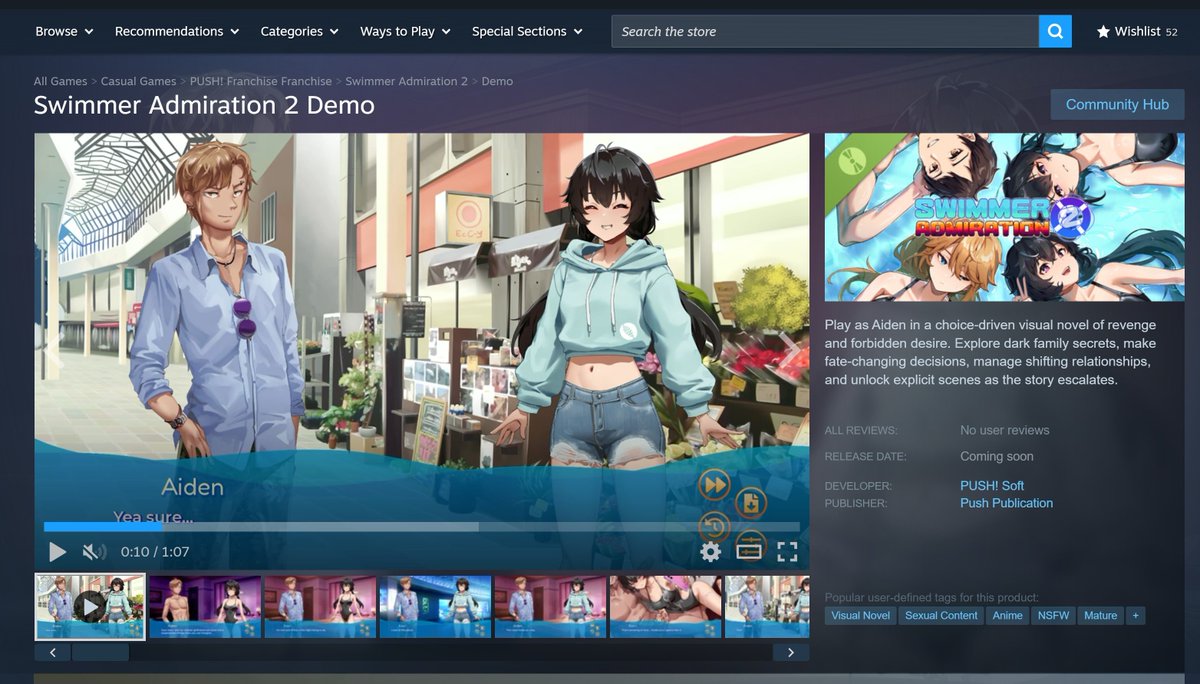Viewport: 1200px width, 684px height.
Task: Click the game capsule header image
Action: 1004,217
